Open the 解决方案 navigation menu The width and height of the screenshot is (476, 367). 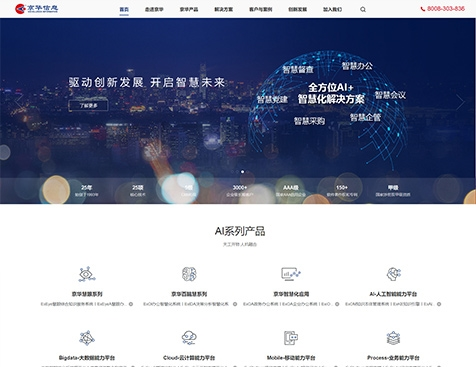pyautogui.click(x=224, y=9)
